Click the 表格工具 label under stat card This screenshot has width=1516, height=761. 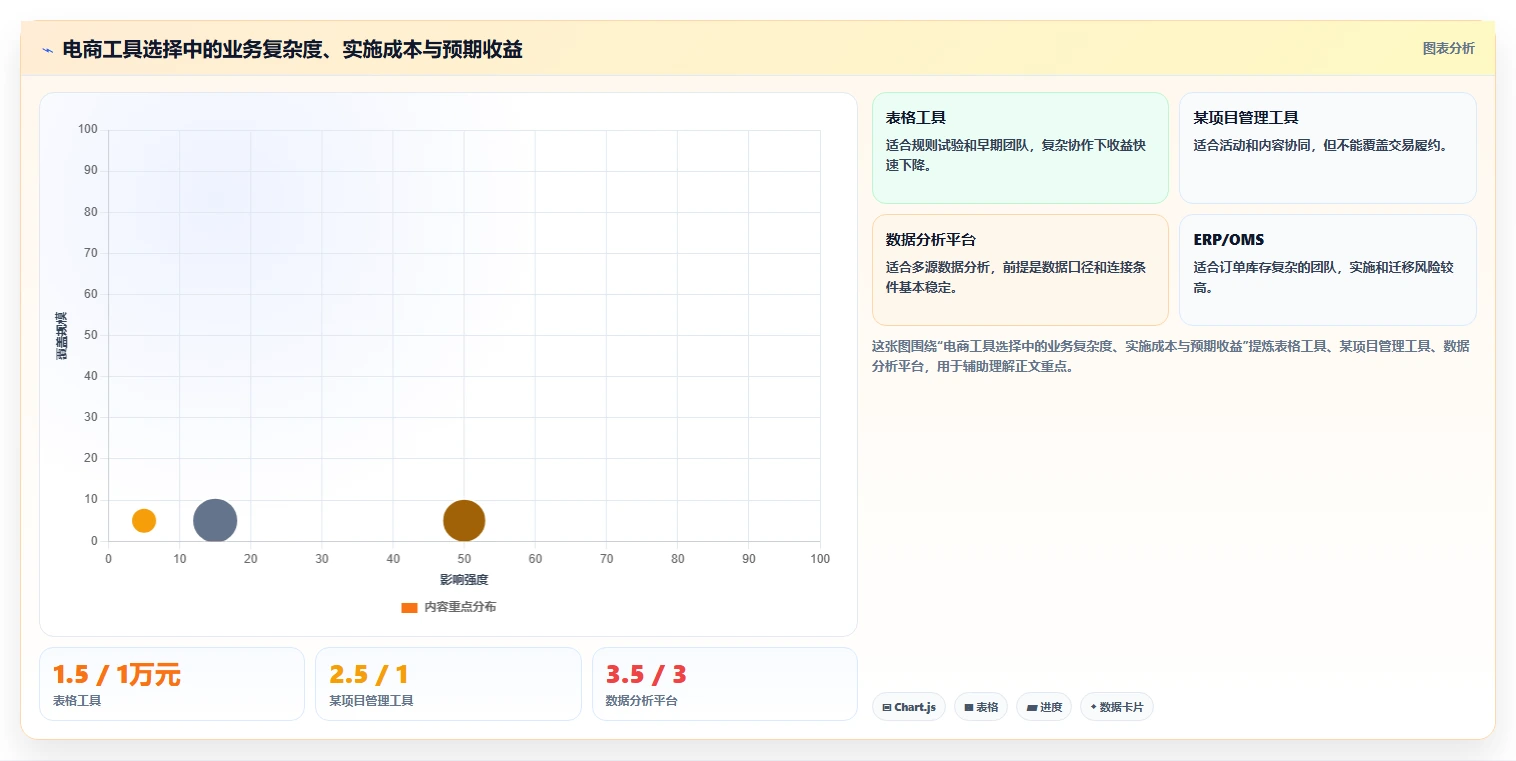click(x=77, y=701)
